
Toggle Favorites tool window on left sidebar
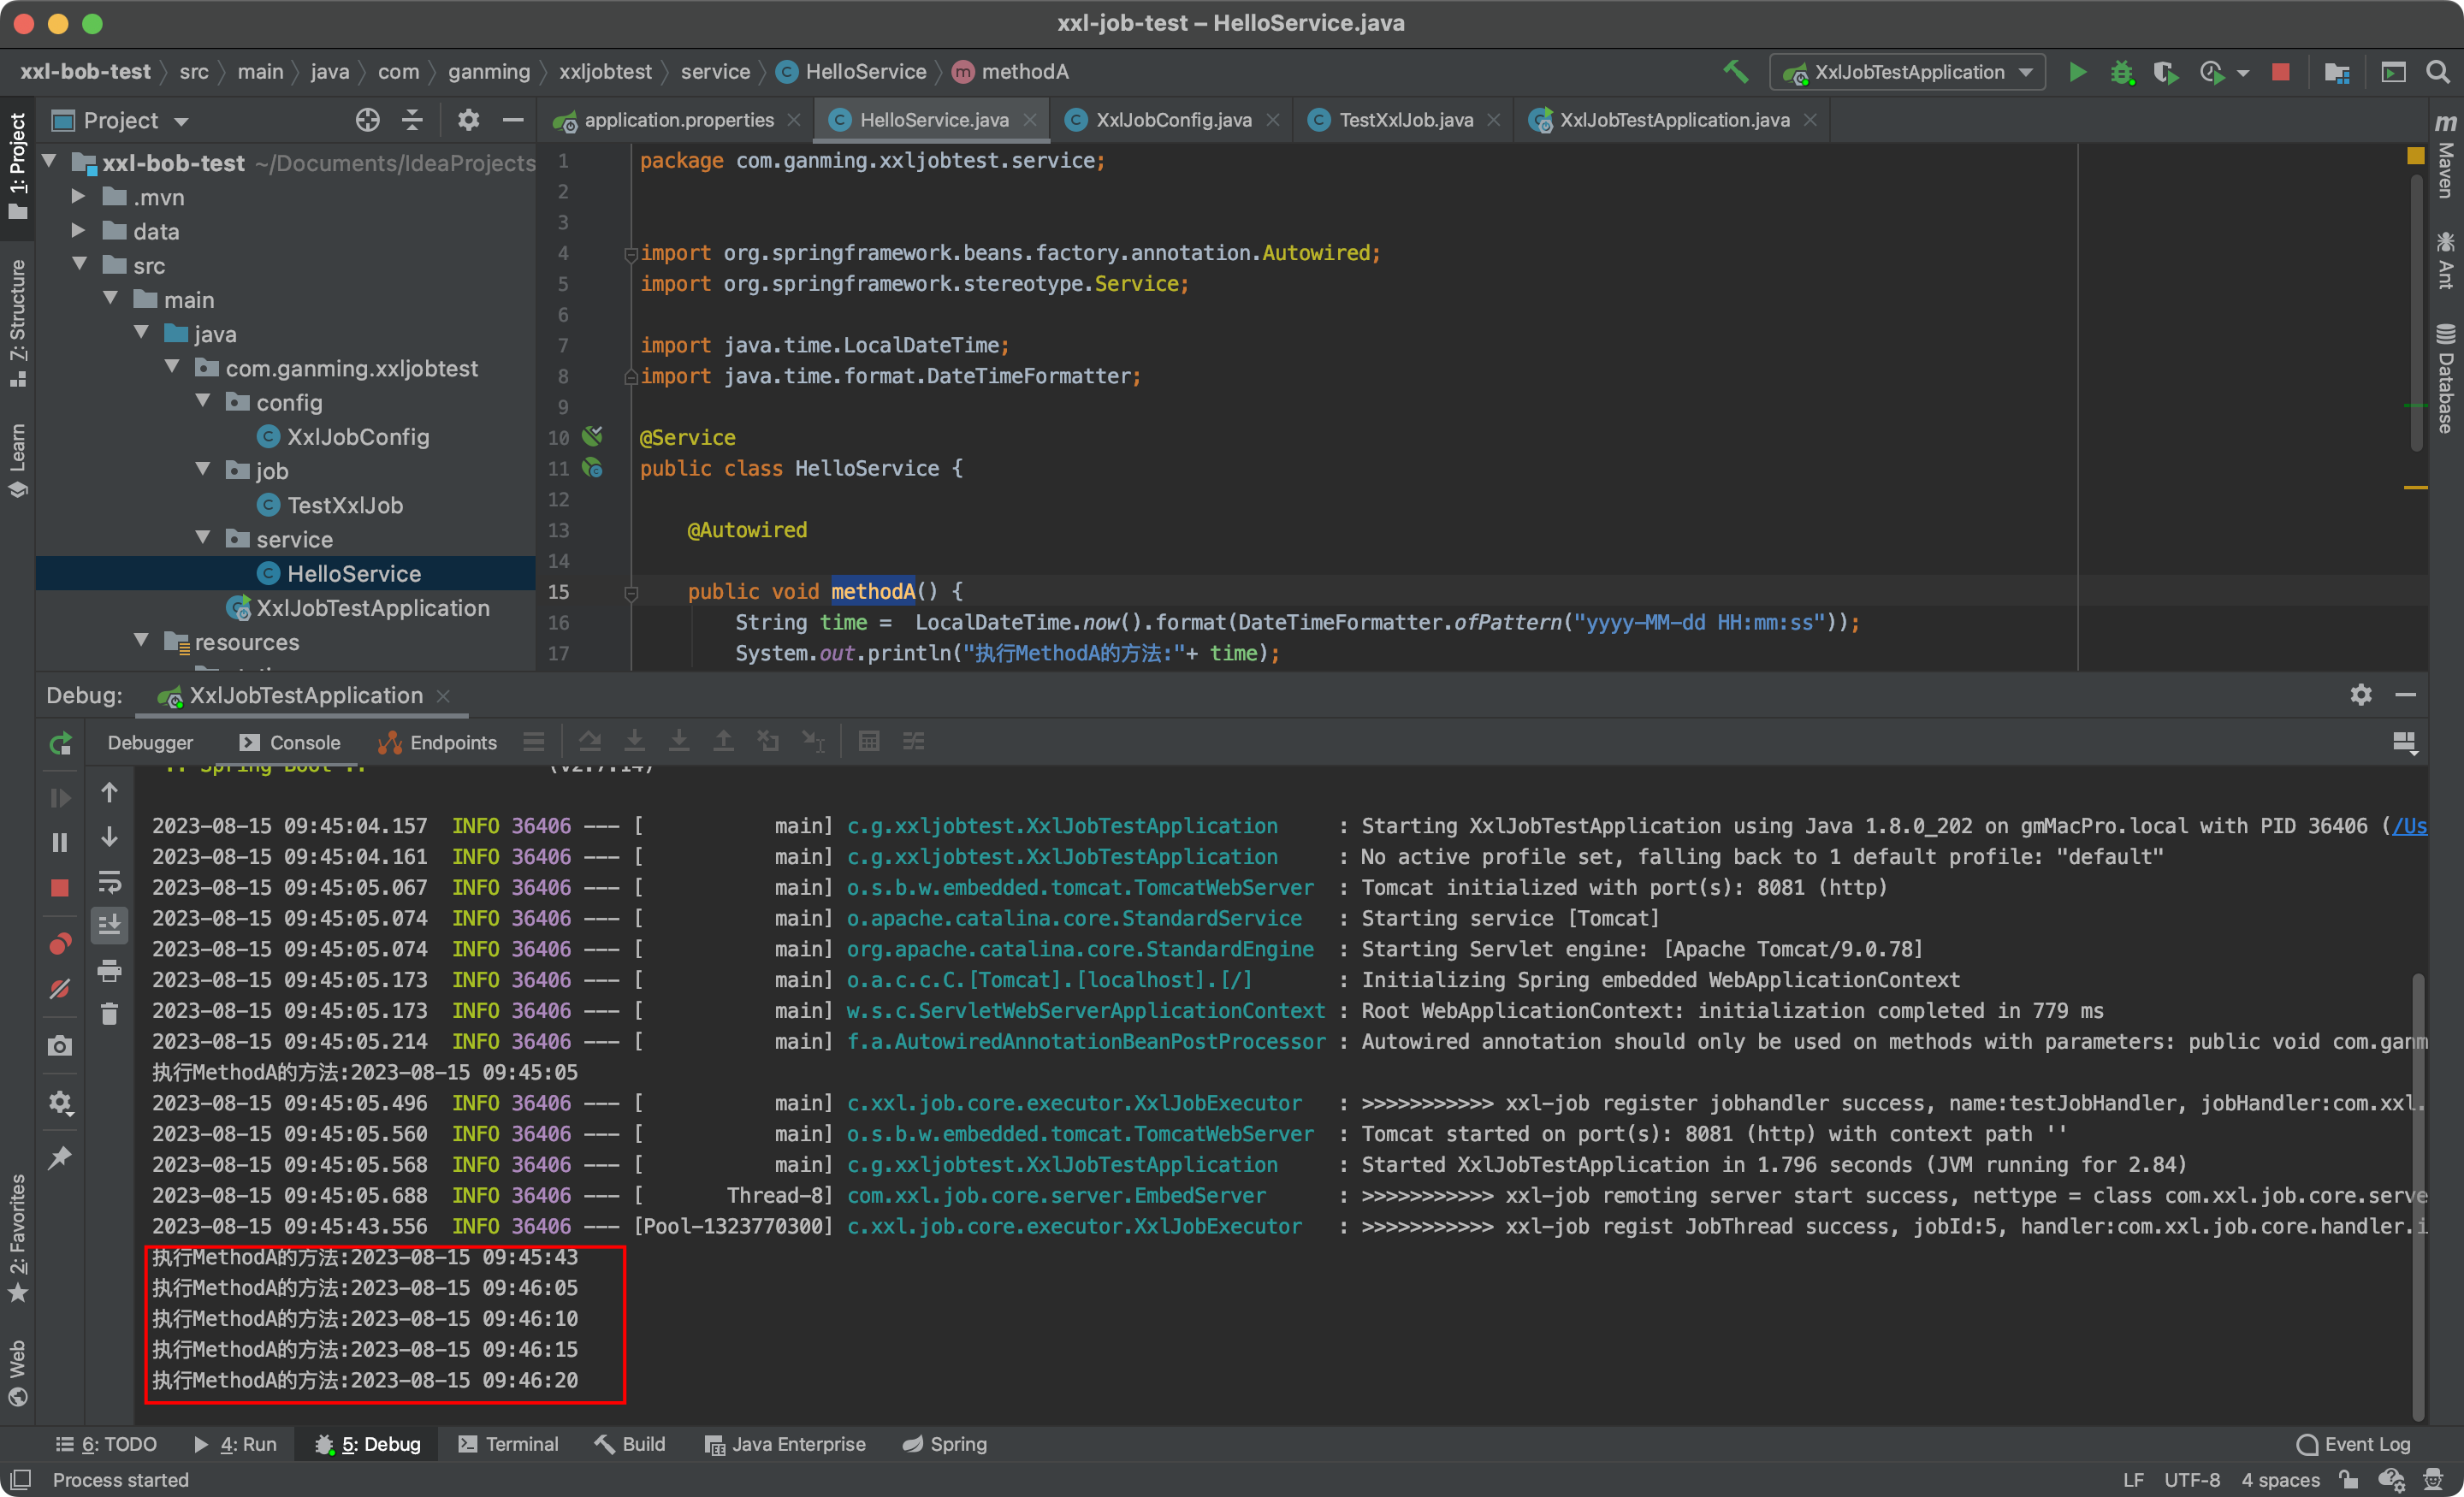point(17,1238)
